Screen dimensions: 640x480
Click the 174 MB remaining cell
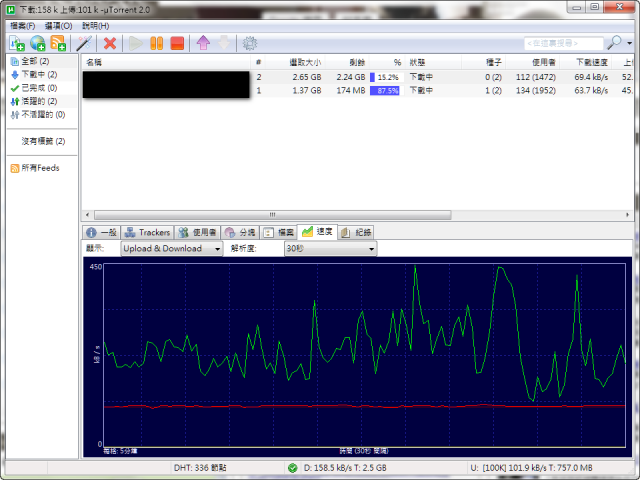click(x=351, y=91)
